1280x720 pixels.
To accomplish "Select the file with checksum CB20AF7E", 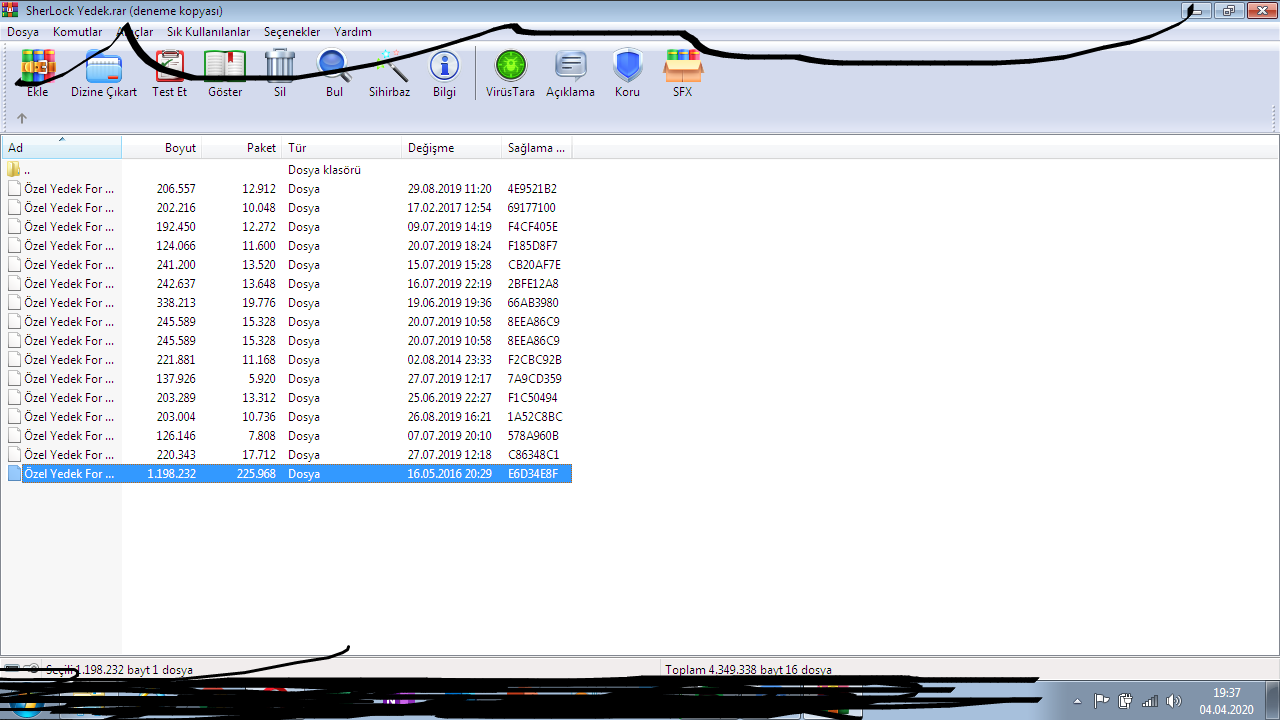I will tap(287, 265).
